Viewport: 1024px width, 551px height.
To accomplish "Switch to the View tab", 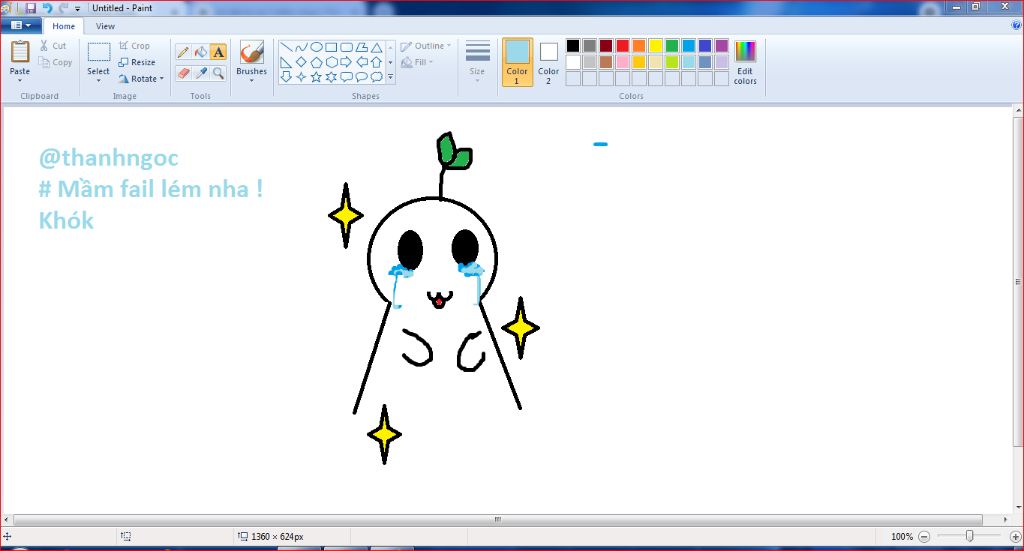I will click(105, 26).
